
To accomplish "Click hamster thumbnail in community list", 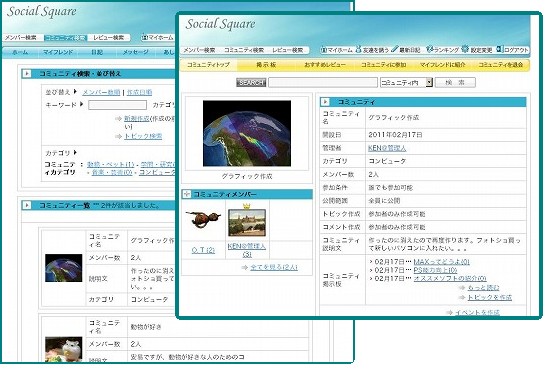I will pos(64,349).
